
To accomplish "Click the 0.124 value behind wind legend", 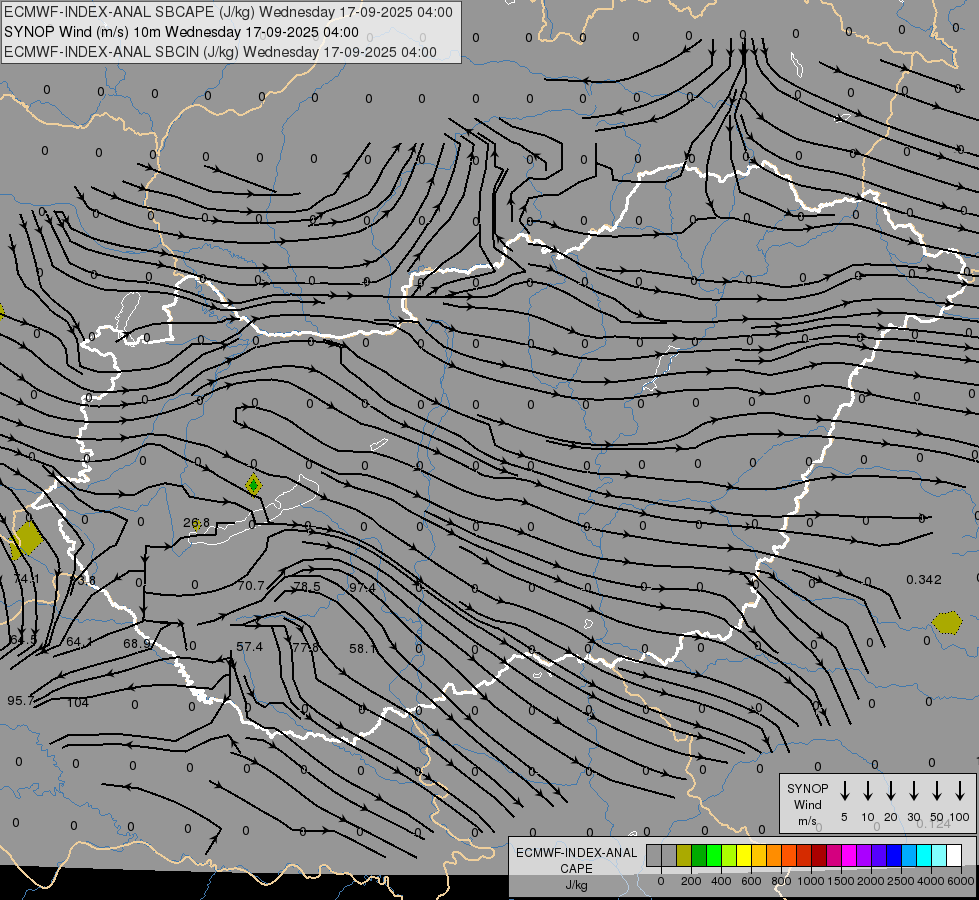I will click(933, 824).
